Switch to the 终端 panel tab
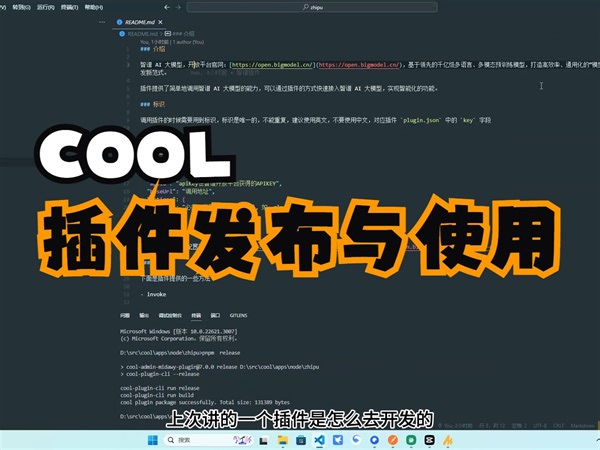Image resolution: width=600 pixels, height=450 pixels. click(196, 315)
